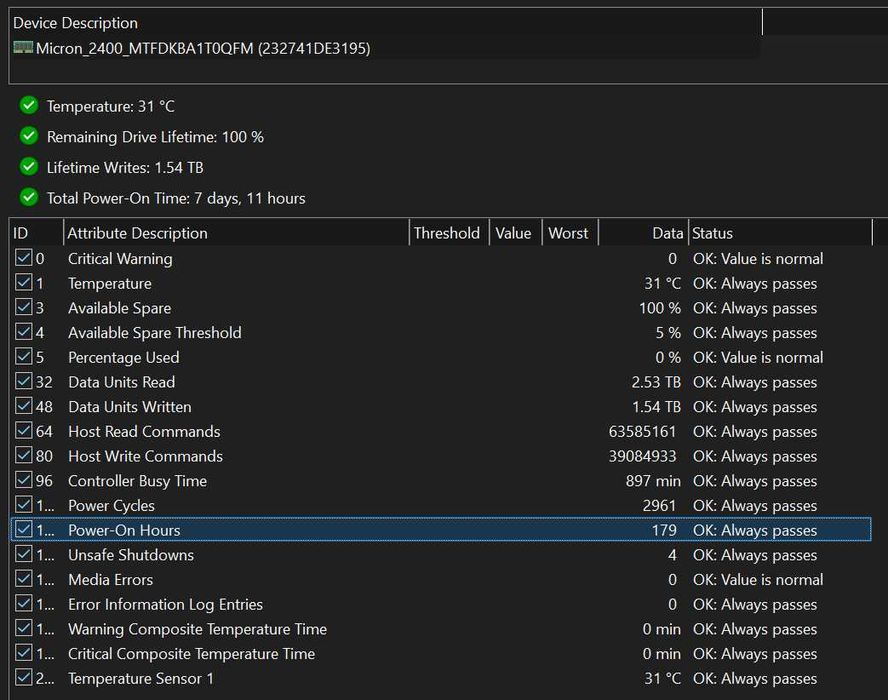
Task: Uncheck the Unsafe Shutdowns checkbox
Action: tap(24, 555)
